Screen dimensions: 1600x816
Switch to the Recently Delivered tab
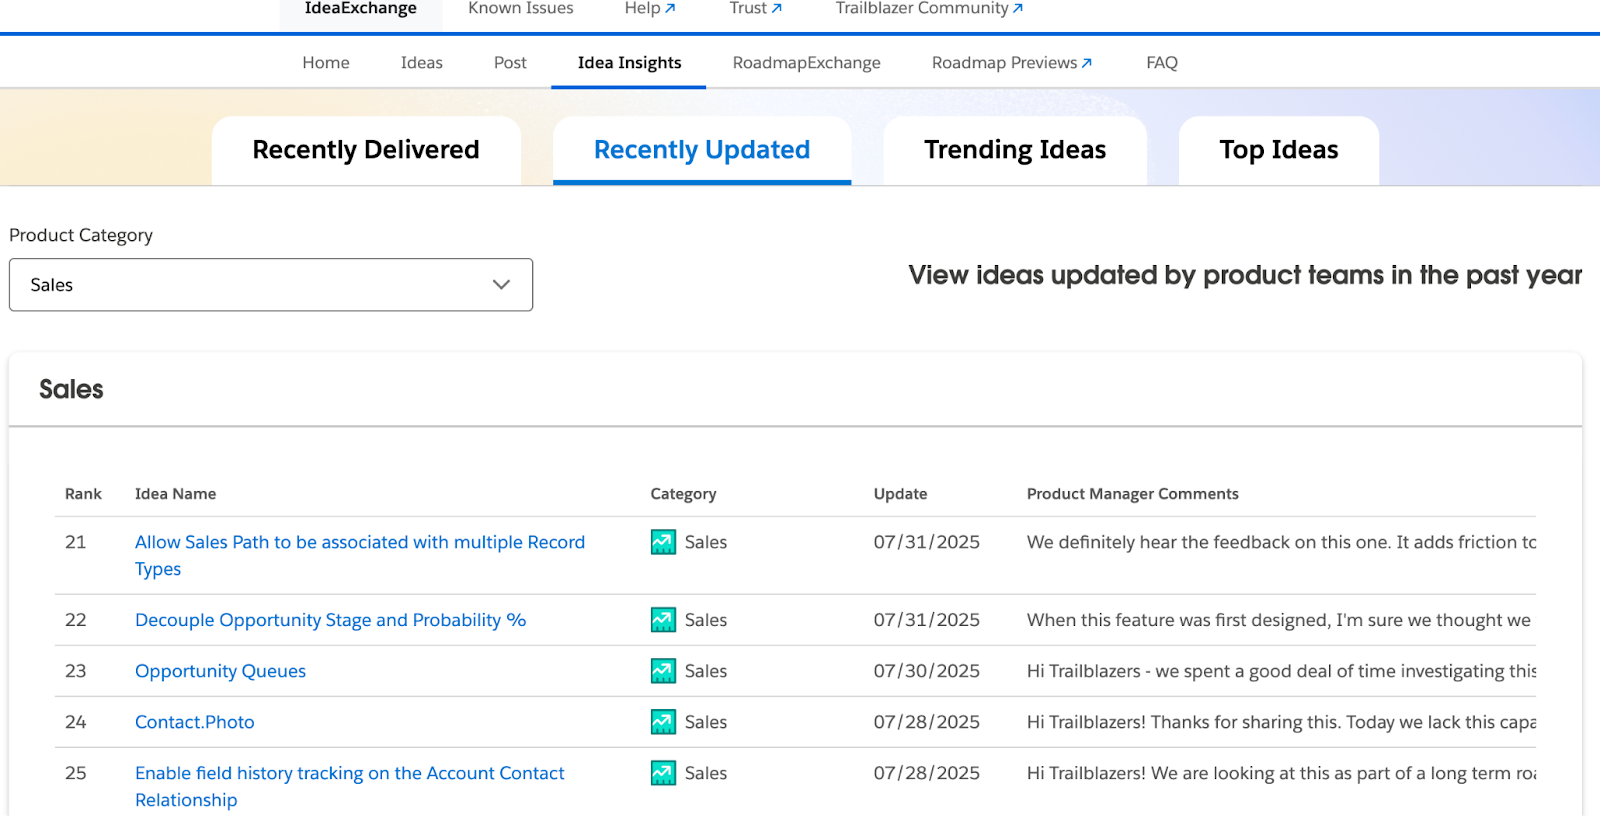point(366,150)
